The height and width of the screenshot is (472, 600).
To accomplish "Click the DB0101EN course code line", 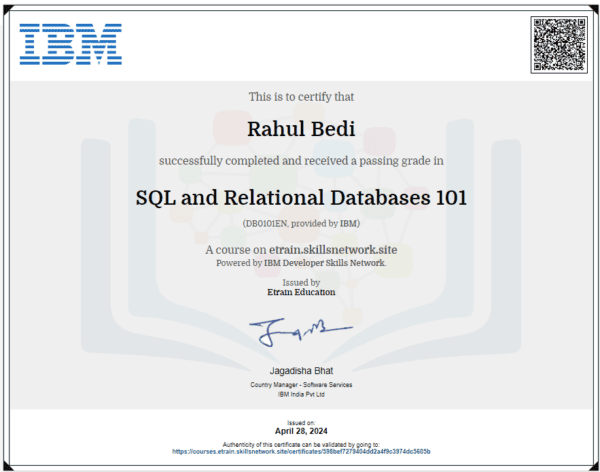I will 300,223.
